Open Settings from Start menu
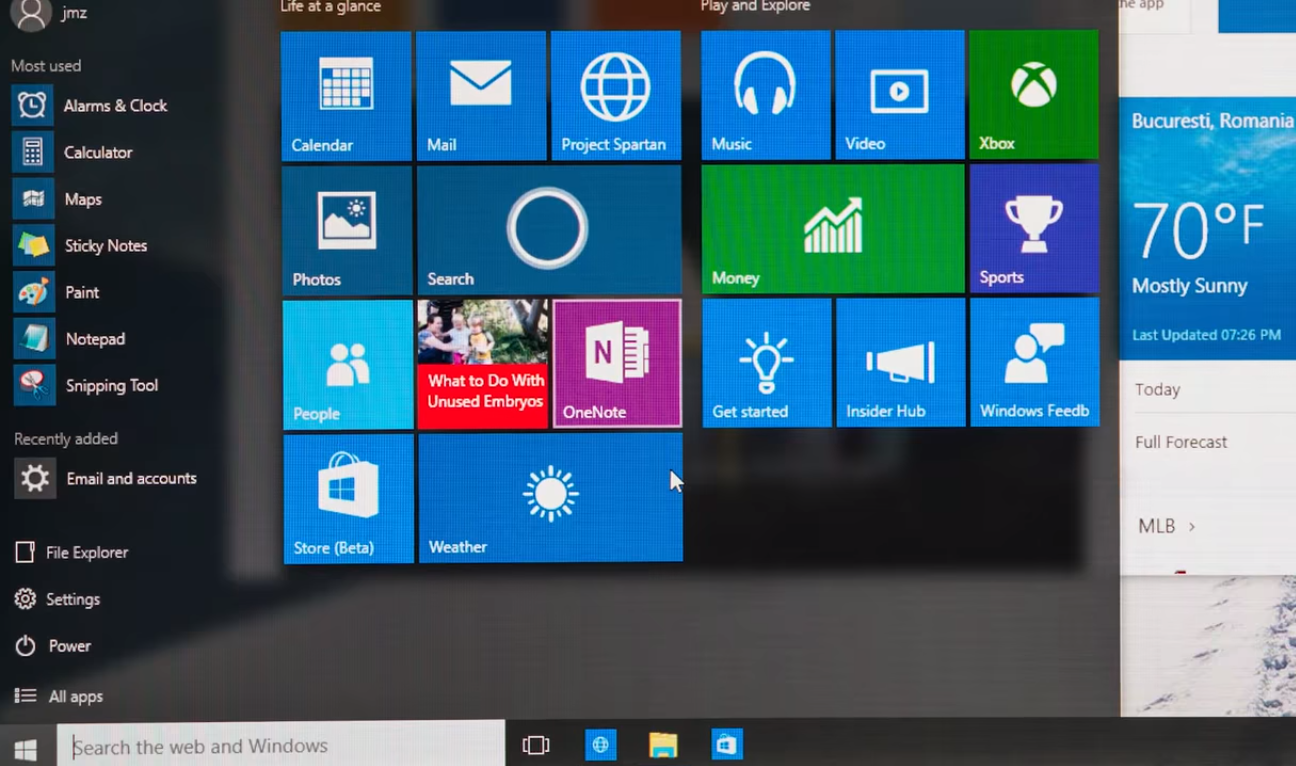 click(x=58, y=599)
